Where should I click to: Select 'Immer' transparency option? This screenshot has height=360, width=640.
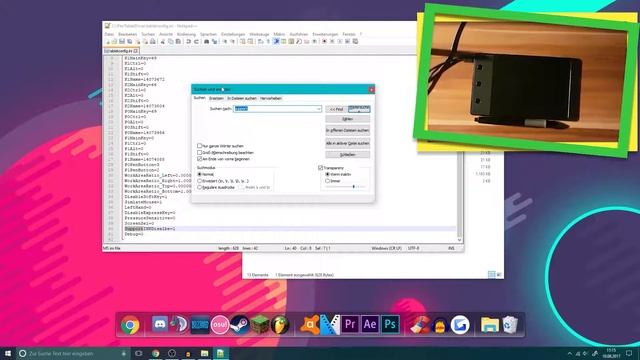coord(327,181)
